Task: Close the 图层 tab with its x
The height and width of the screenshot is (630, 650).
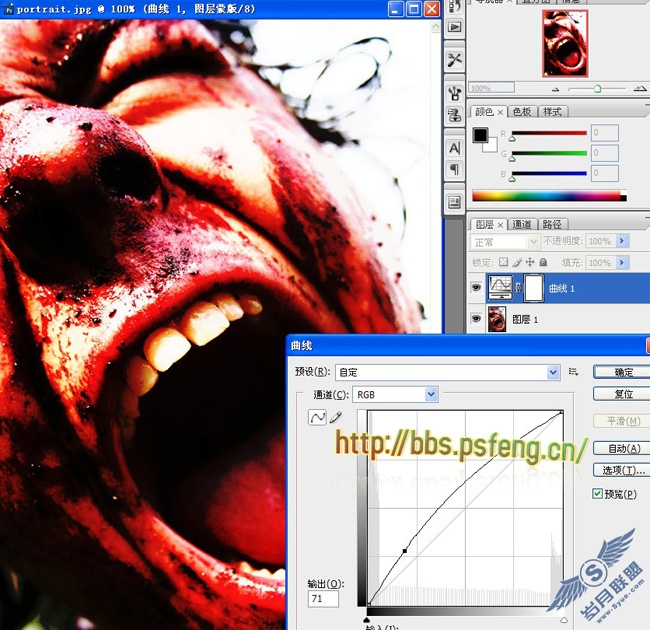Action: coord(500,225)
